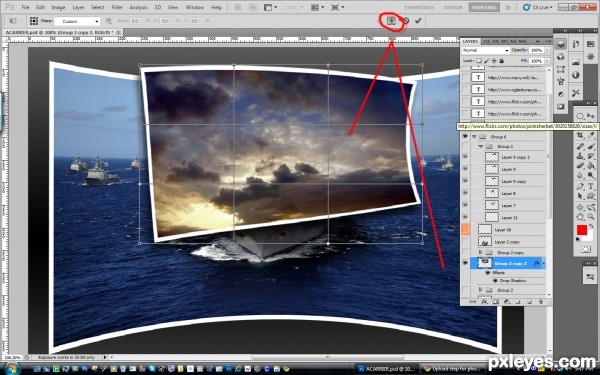Open the Warp Custom style dropdown
The width and height of the screenshot is (600, 375).
click(x=77, y=21)
